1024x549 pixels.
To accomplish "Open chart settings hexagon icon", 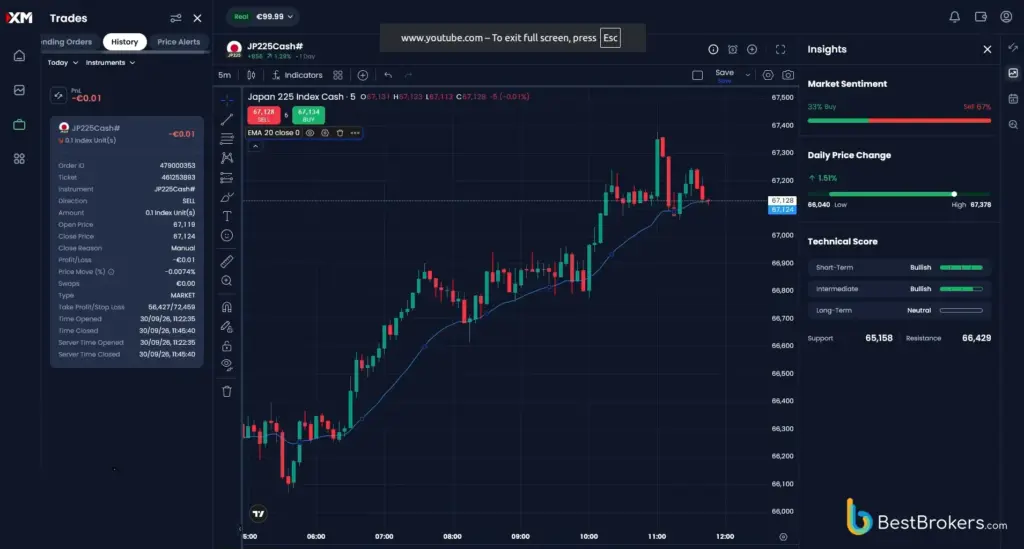I will point(768,75).
